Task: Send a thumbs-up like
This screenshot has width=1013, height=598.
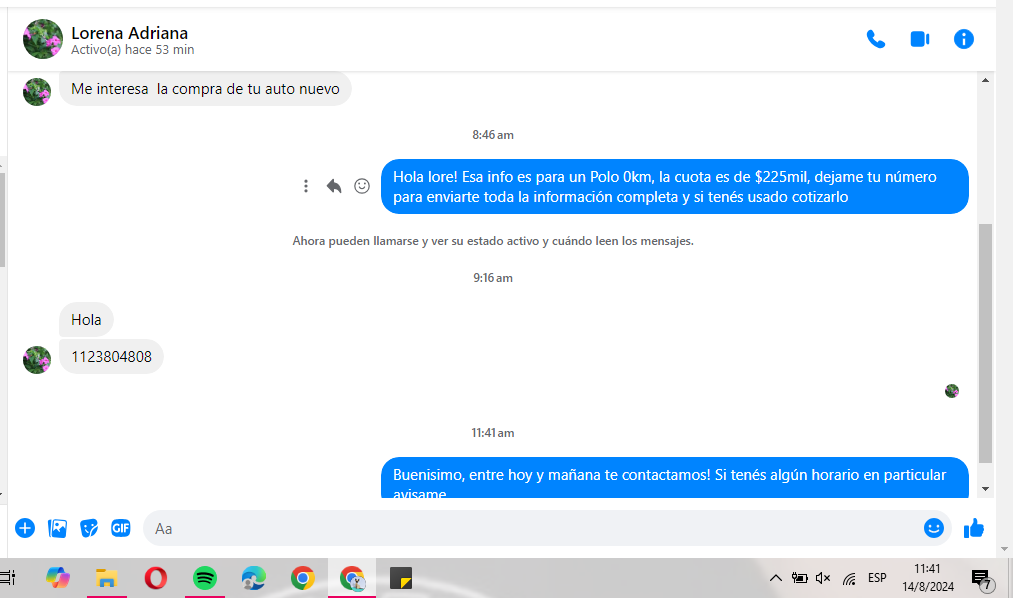Action: click(x=974, y=528)
